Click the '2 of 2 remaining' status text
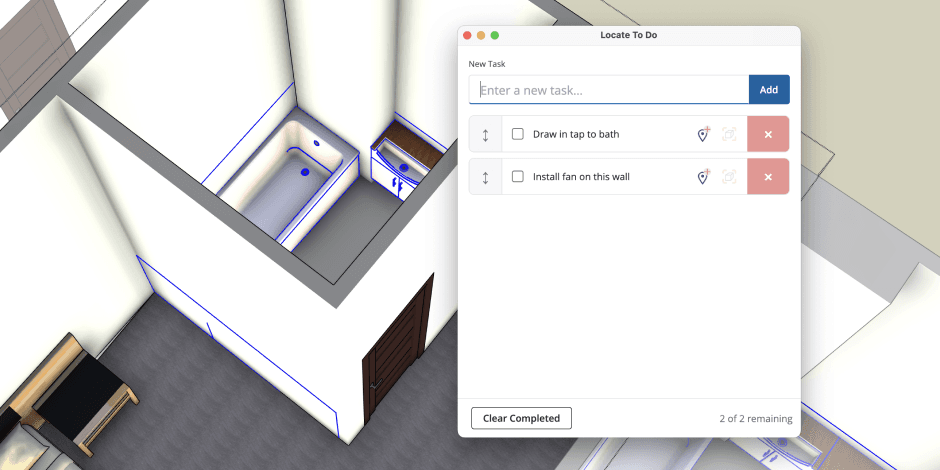This screenshot has height=470, width=940. (755, 418)
